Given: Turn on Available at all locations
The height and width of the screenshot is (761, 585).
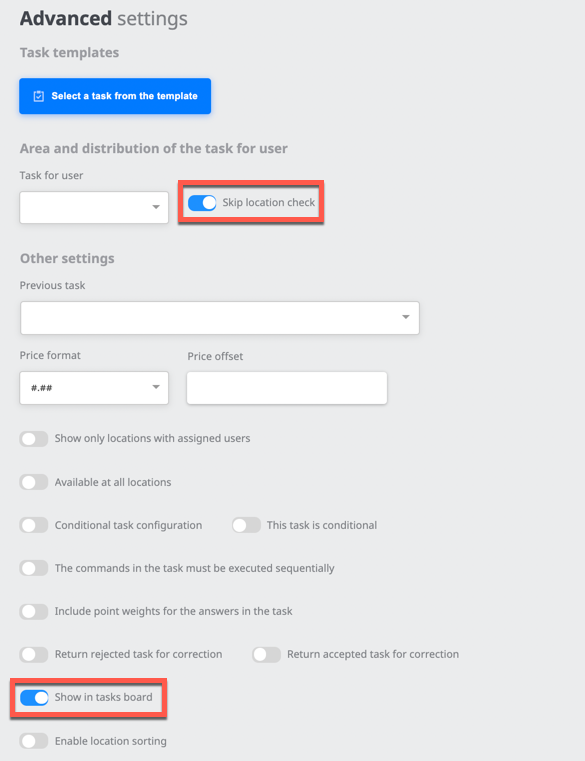Looking at the screenshot, I should point(34,482).
